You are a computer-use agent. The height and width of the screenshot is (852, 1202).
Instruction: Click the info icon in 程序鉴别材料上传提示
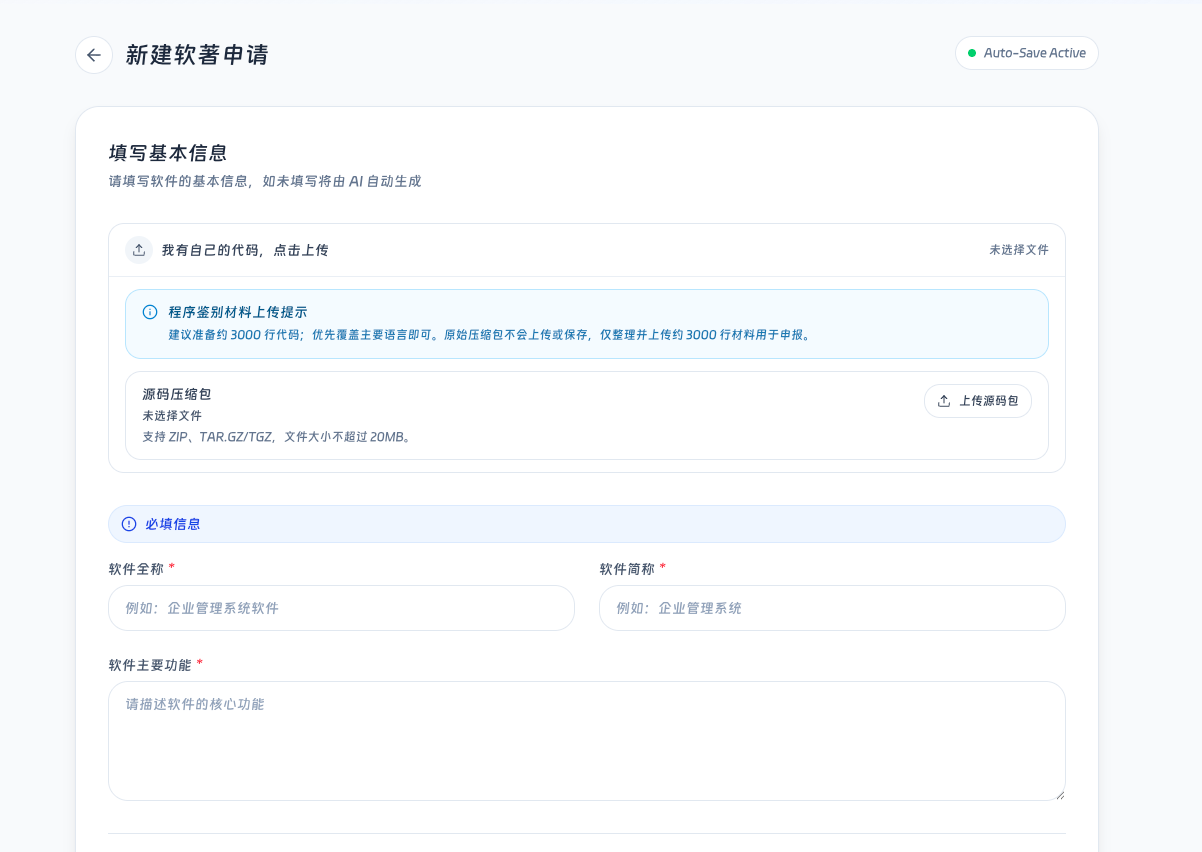150,312
